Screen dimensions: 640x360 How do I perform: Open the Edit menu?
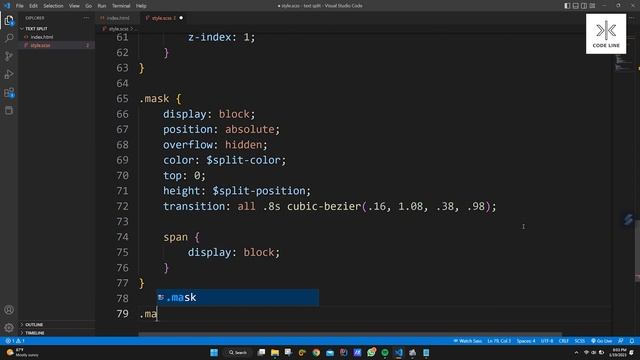click(x=33, y=6)
